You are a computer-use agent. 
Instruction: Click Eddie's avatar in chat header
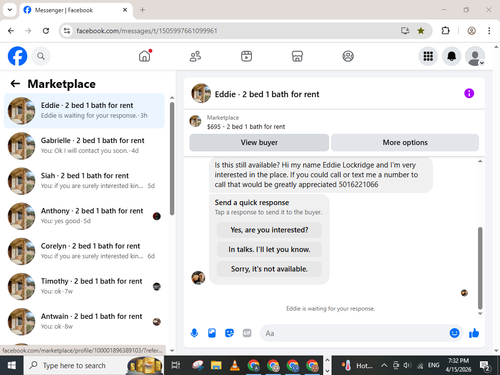click(x=201, y=93)
